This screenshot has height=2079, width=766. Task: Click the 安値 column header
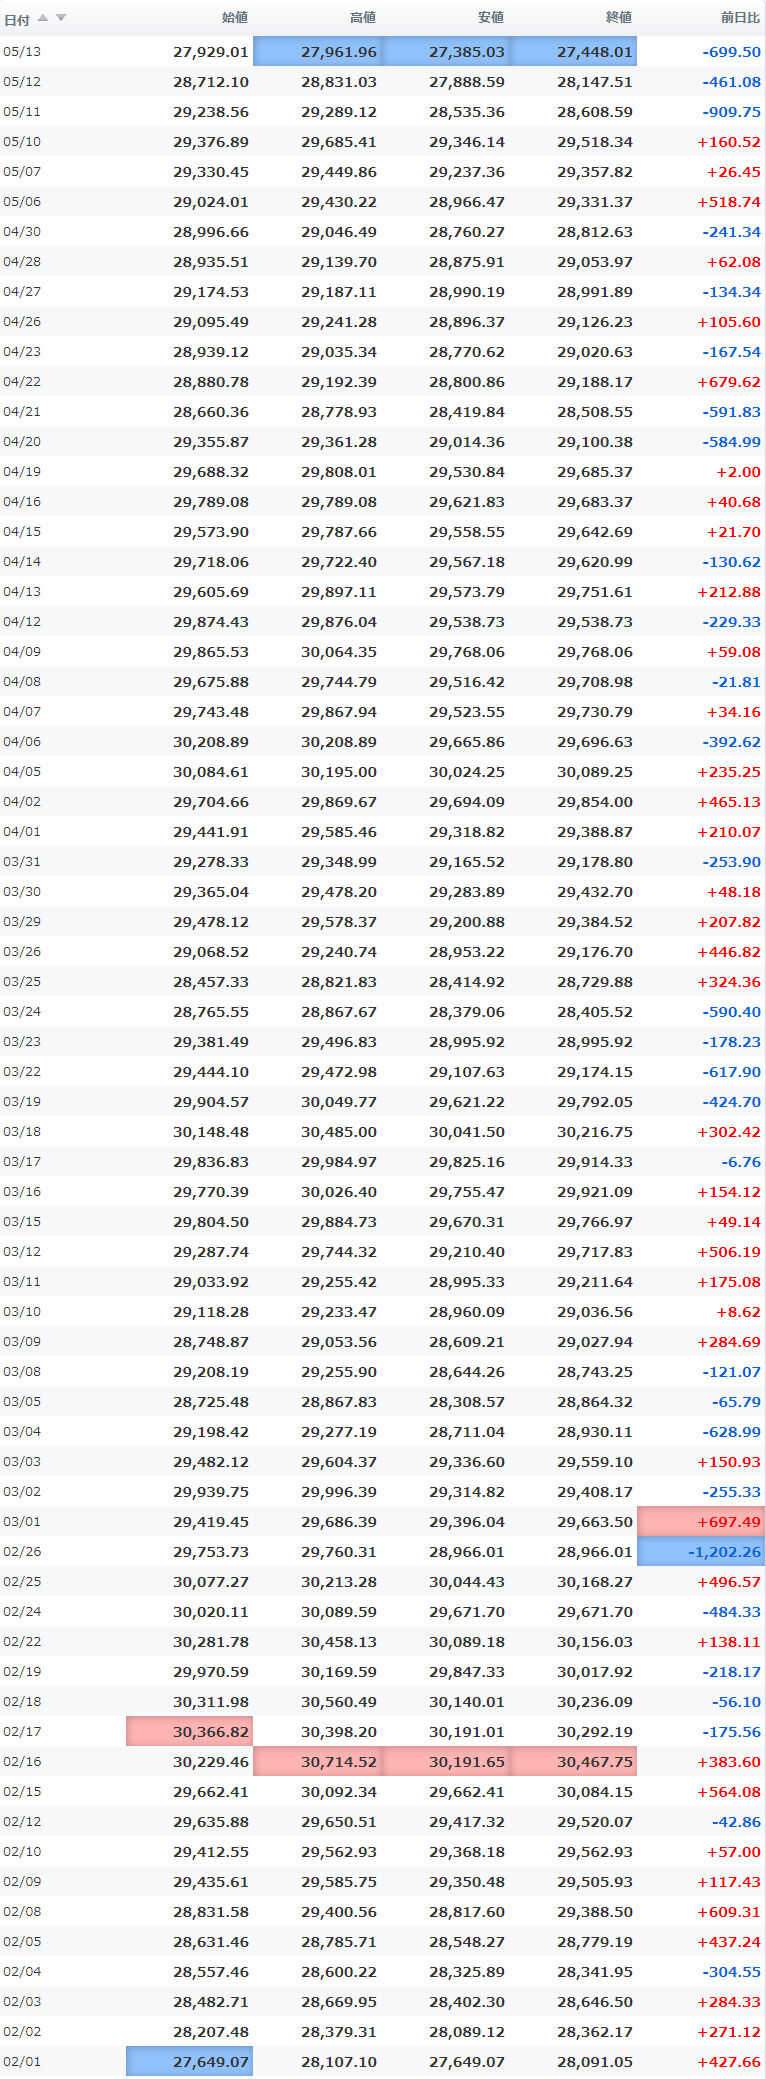point(491,18)
